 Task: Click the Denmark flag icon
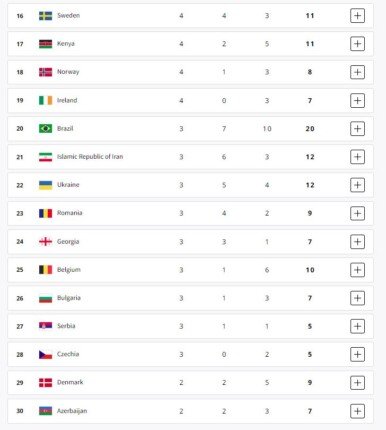click(45, 383)
